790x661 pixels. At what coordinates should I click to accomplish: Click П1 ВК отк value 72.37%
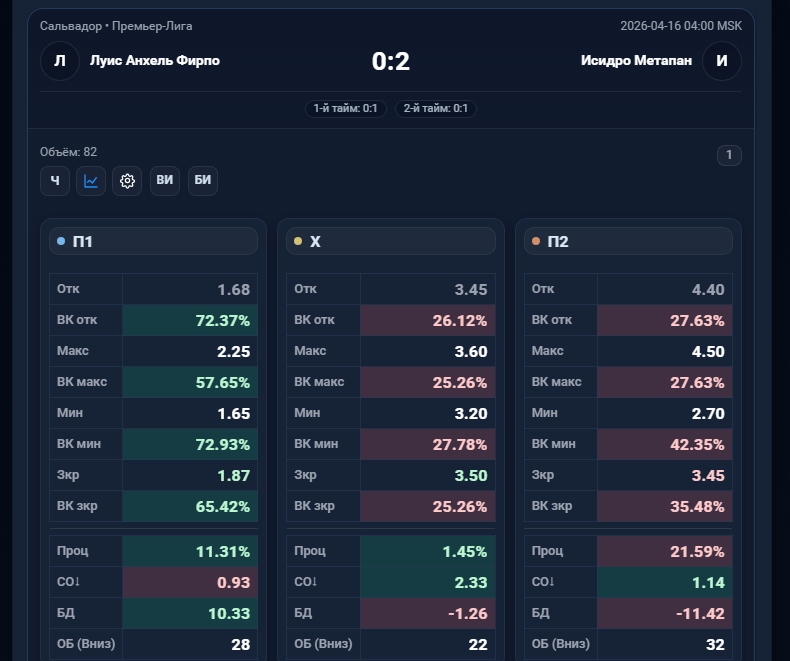click(x=223, y=320)
